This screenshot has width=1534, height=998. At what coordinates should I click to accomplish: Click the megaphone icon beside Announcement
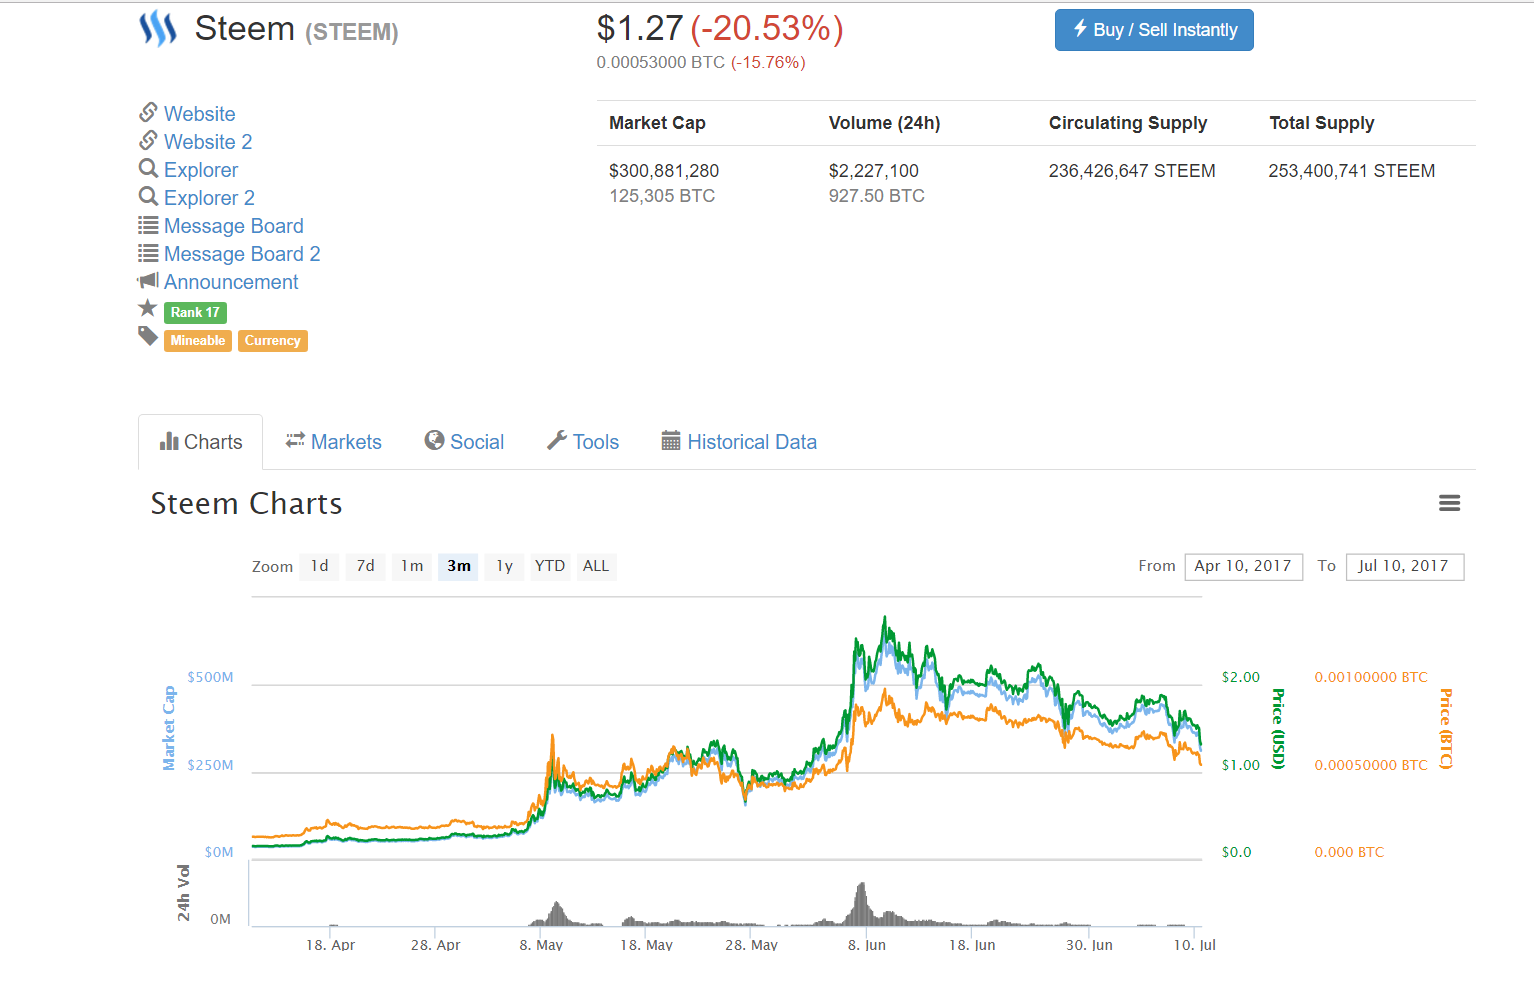point(148,280)
